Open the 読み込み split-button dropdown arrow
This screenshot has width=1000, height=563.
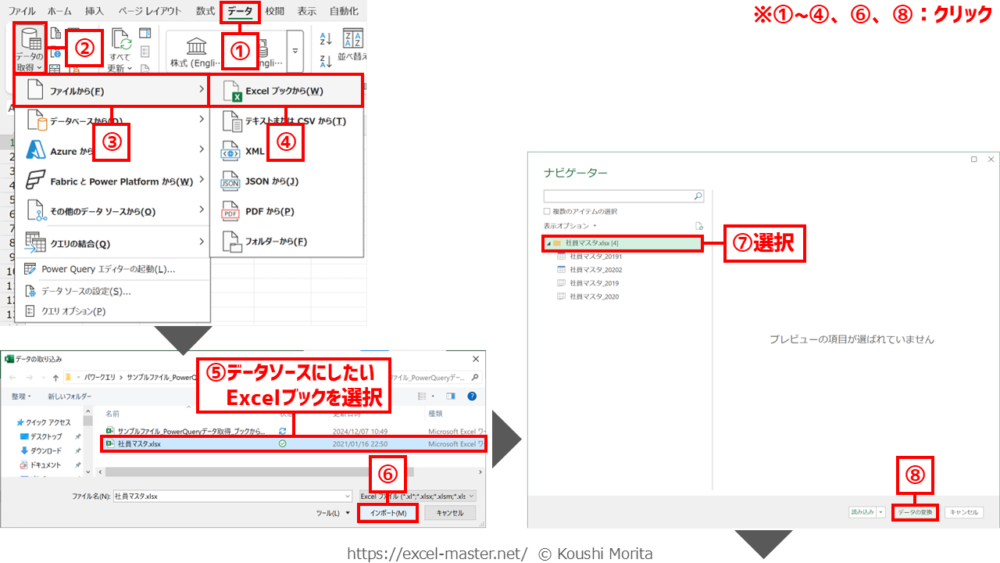pyautogui.click(x=879, y=511)
